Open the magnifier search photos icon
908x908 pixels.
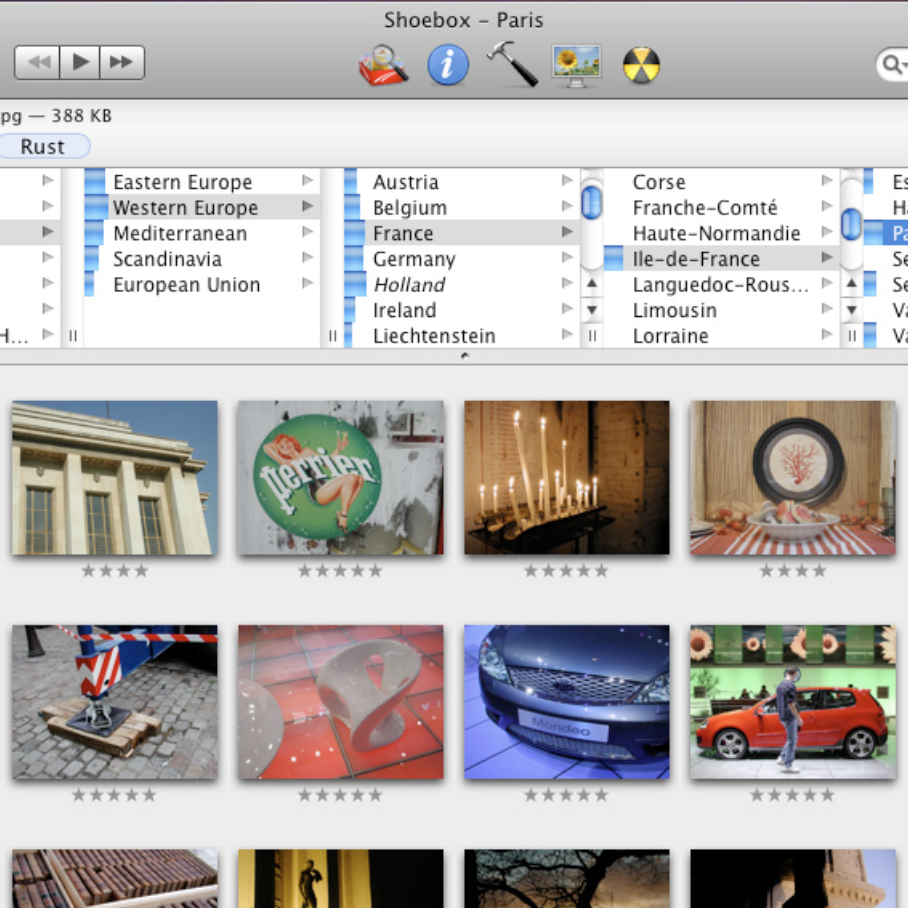coord(383,66)
